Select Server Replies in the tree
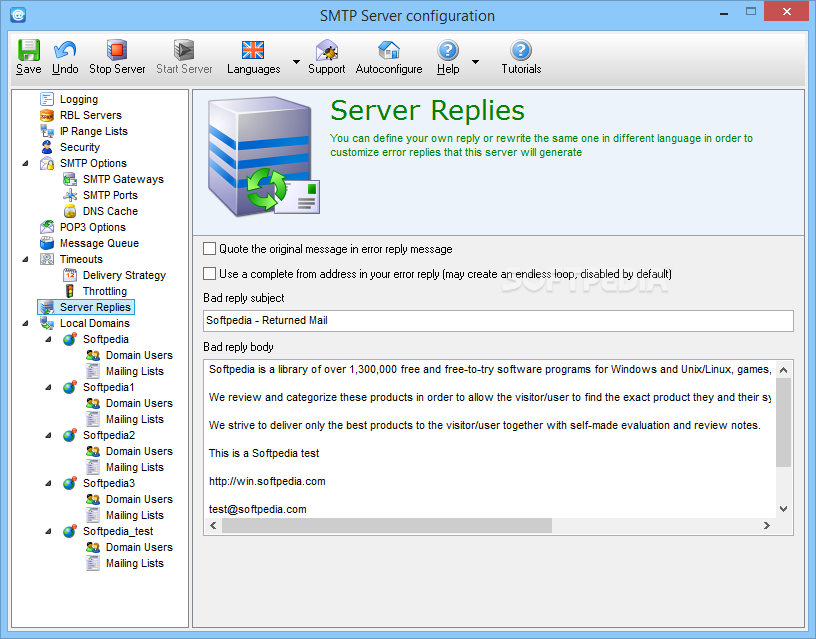The height and width of the screenshot is (639, 816). pyautogui.click(x=95, y=307)
